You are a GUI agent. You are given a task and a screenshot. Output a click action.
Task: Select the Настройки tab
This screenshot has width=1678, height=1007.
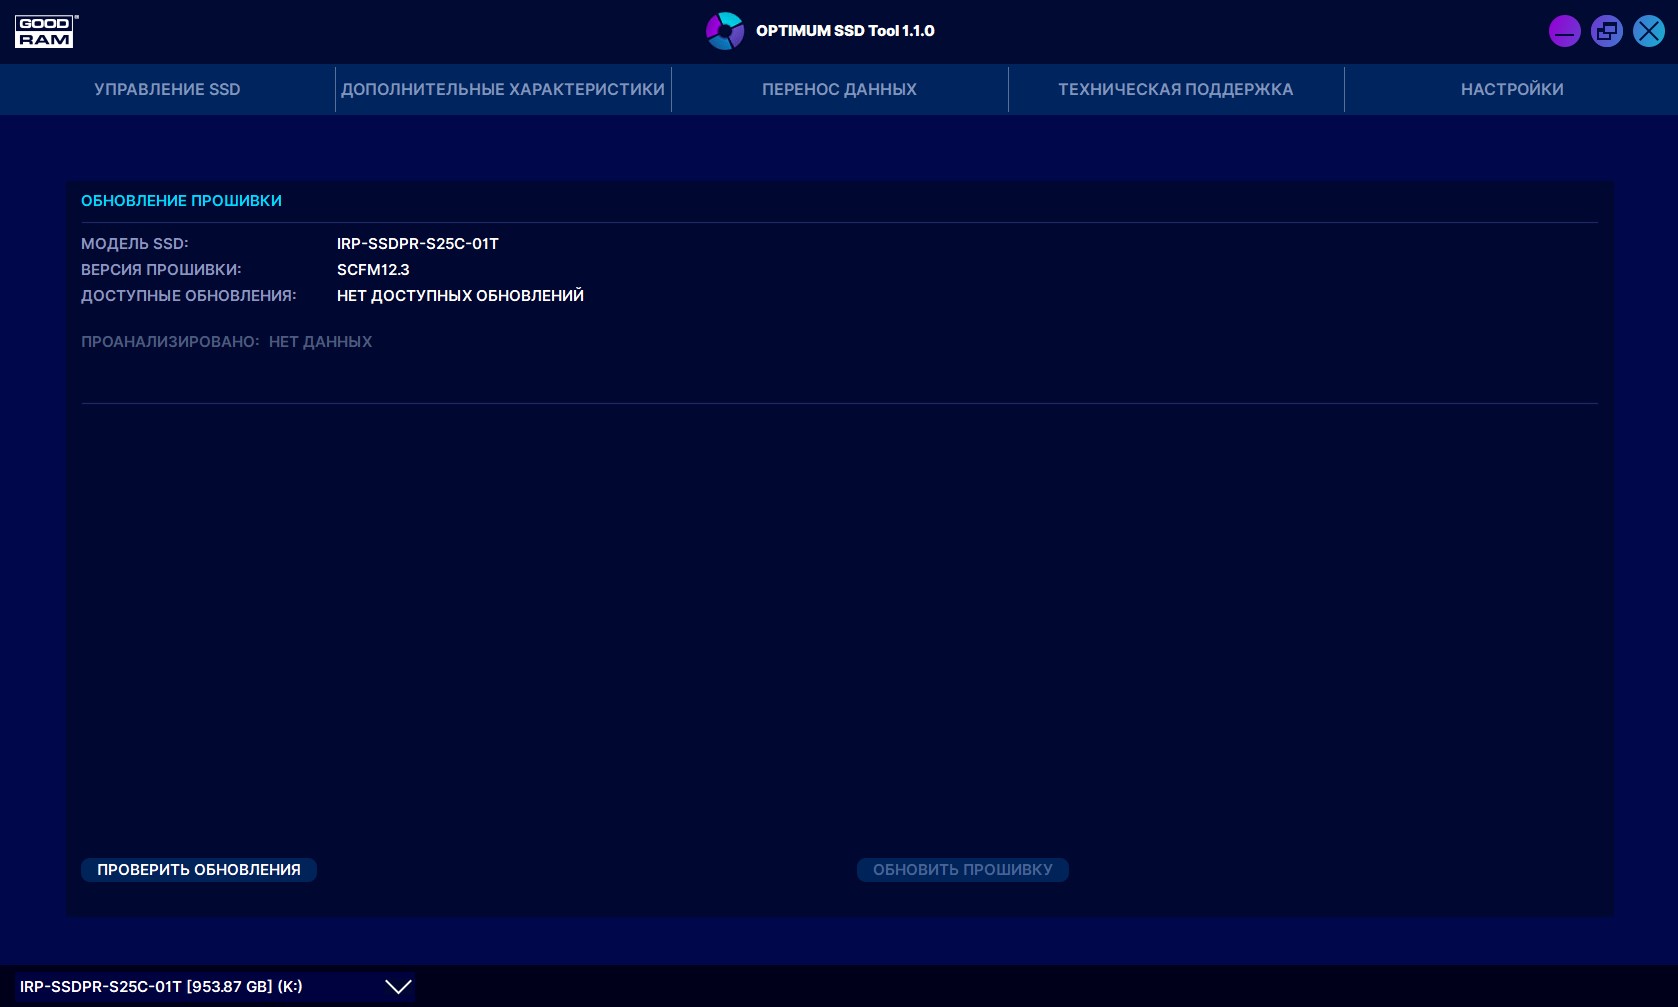point(1511,89)
